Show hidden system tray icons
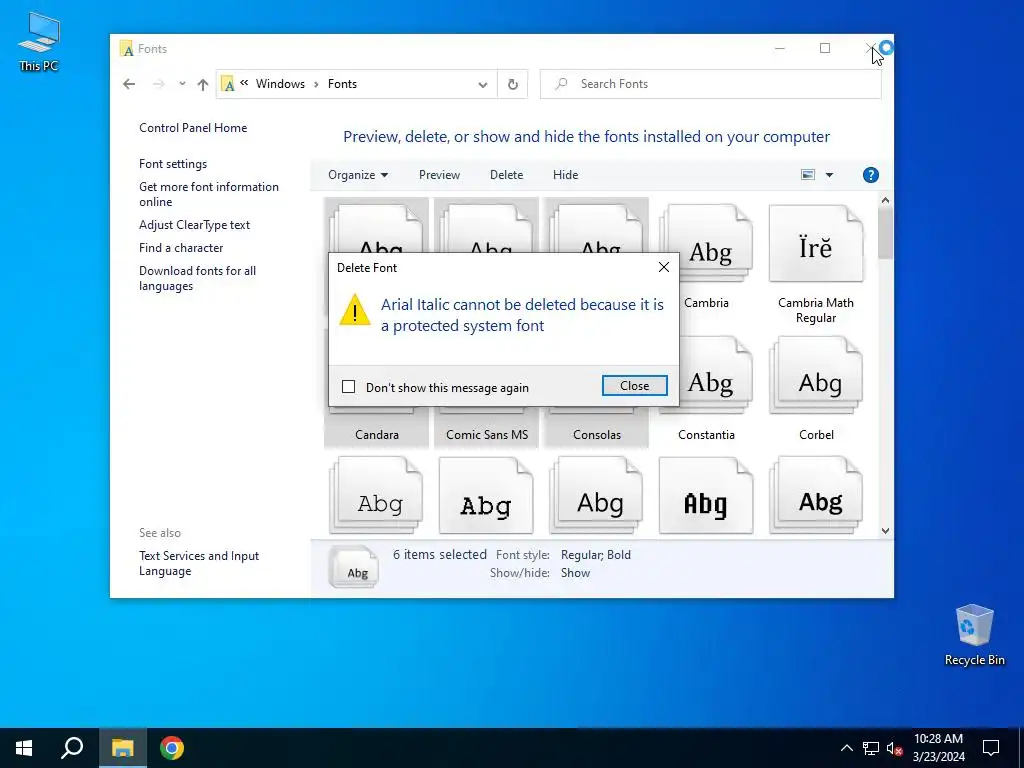The image size is (1024, 768). (846, 748)
